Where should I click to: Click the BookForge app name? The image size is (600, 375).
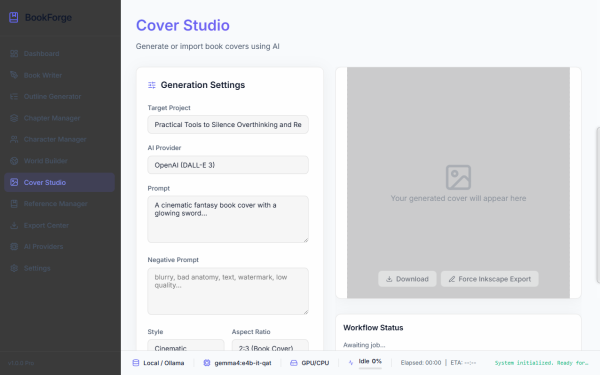[48, 18]
